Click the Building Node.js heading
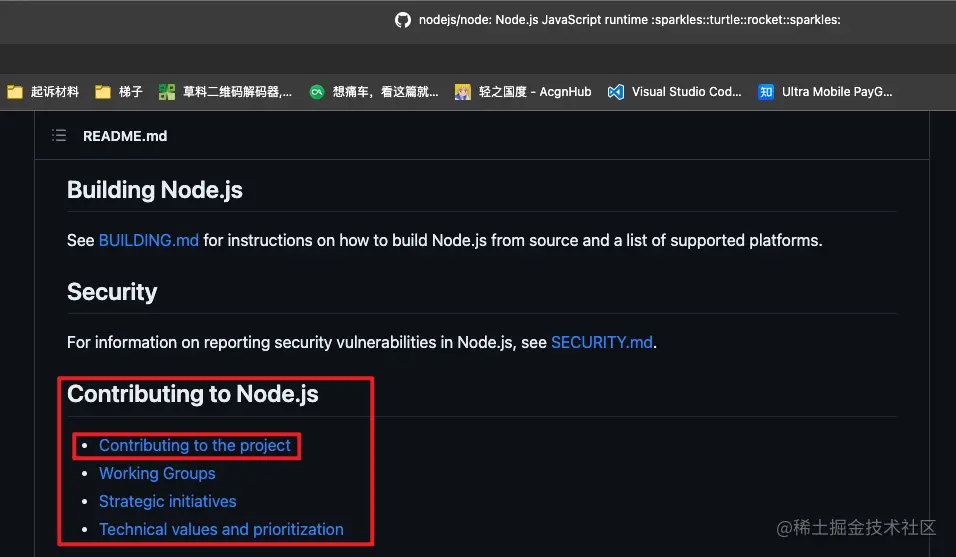The image size is (956, 557). [x=155, y=190]
